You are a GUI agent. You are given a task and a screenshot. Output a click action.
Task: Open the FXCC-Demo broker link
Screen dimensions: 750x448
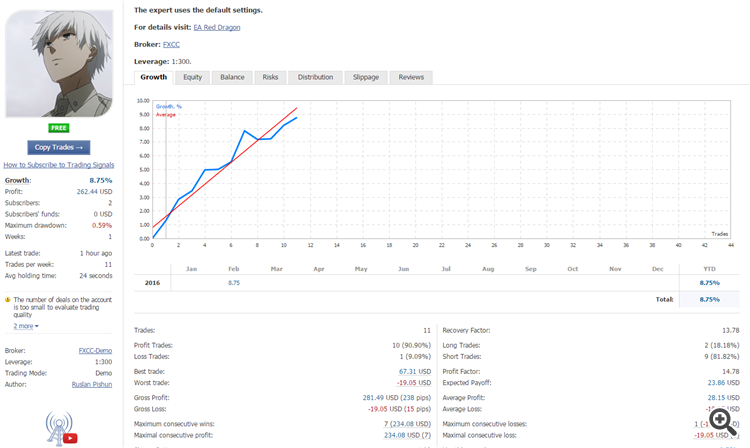(x=95, y=351)
